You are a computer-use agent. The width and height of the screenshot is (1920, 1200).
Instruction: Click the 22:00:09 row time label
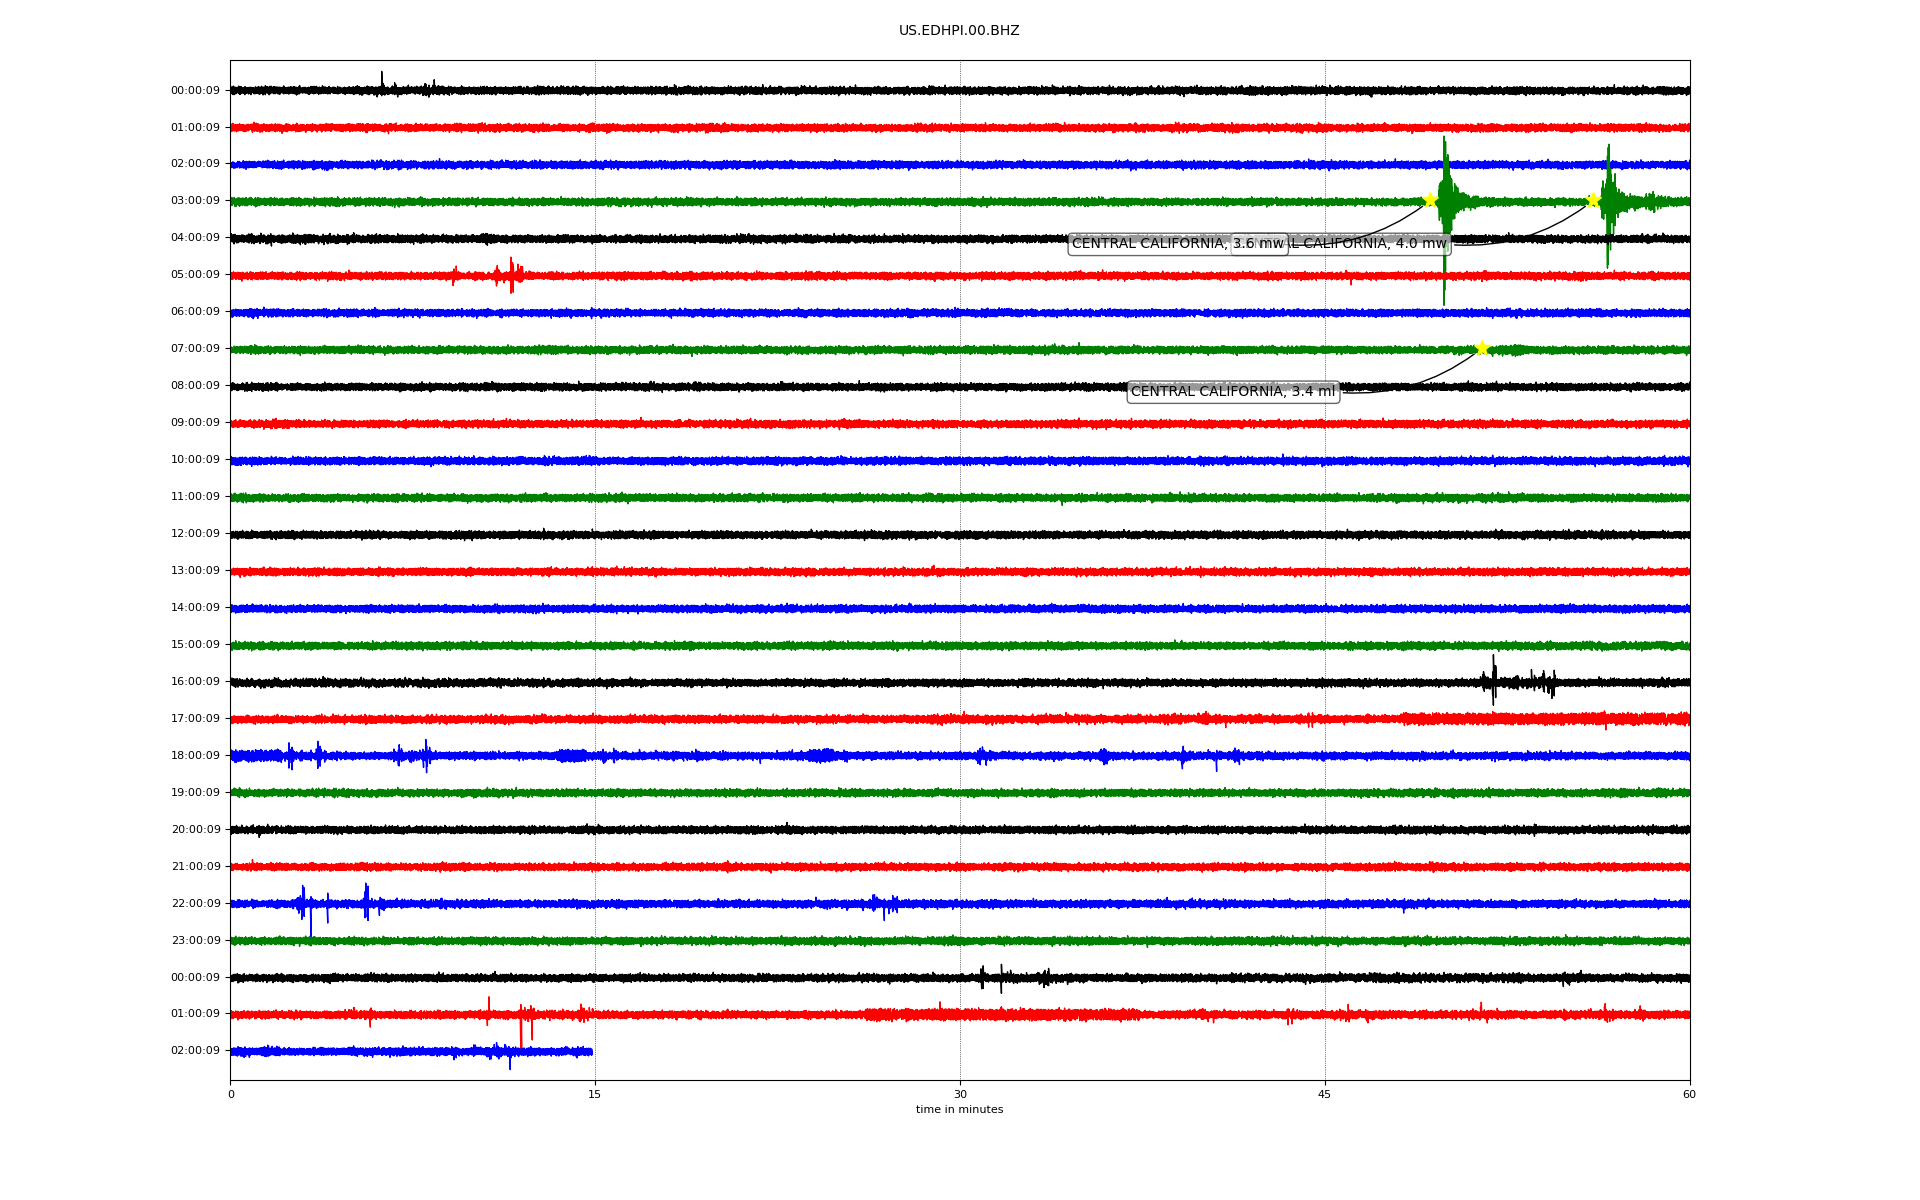pyautogui.click(x=195, y=904)
